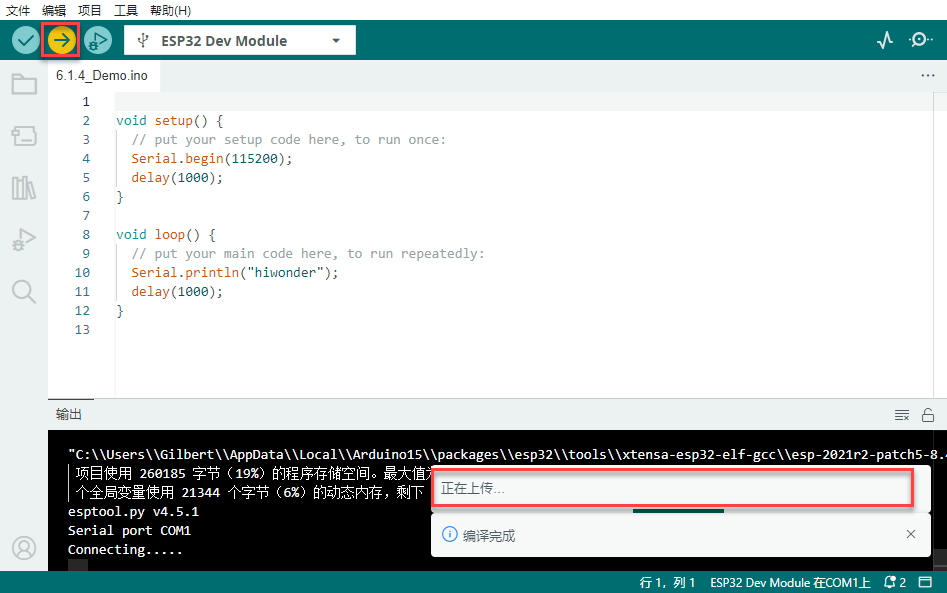This screenshot has height=593, width=947.
Task: Select the 6.1.4_Demo.ino tab
Action: 102,76
